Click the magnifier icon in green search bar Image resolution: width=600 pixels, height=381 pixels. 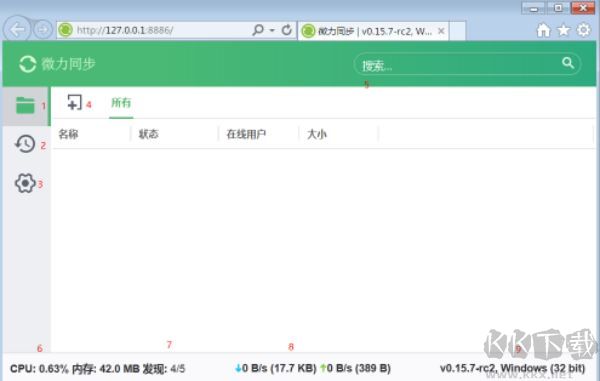pos(568,63)
